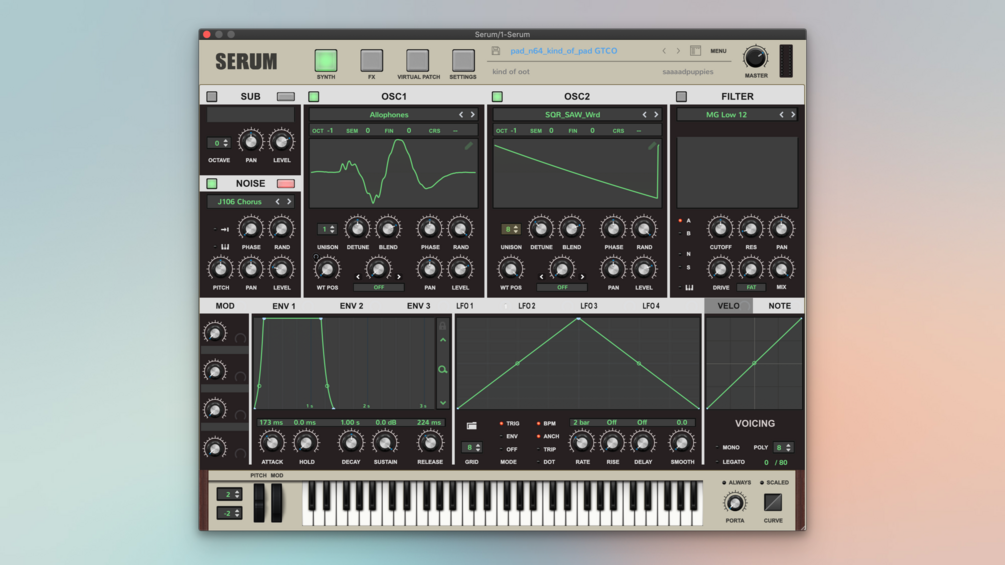The width and height of the screenshot is (1005, 565).
Task: Select previous J106 Chorus noise arrow
Action: tap(278, 202)
